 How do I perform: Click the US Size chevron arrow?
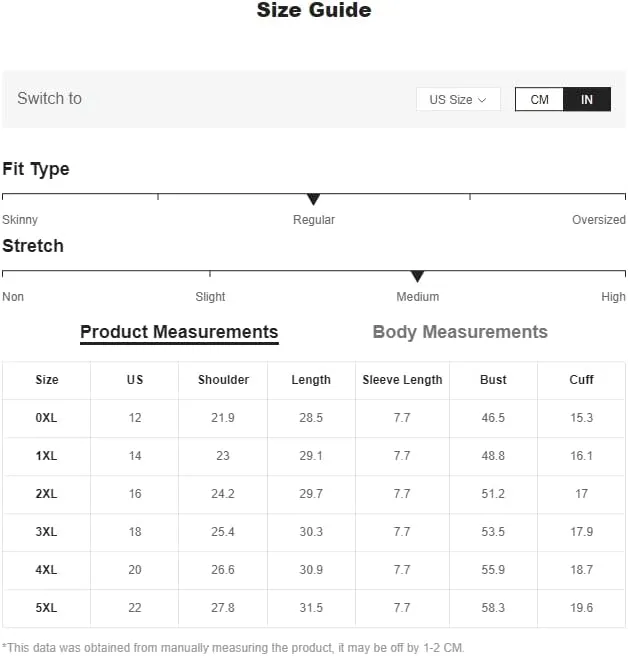[482, 100]
